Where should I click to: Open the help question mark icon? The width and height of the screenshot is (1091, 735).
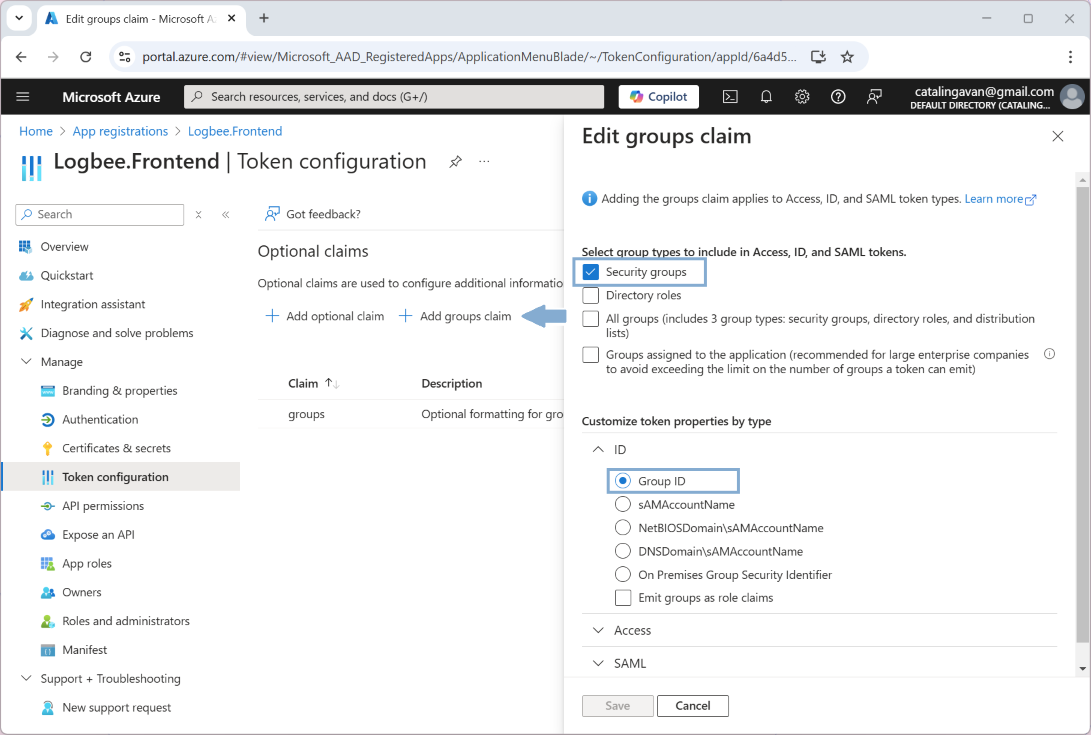[838, 97]
